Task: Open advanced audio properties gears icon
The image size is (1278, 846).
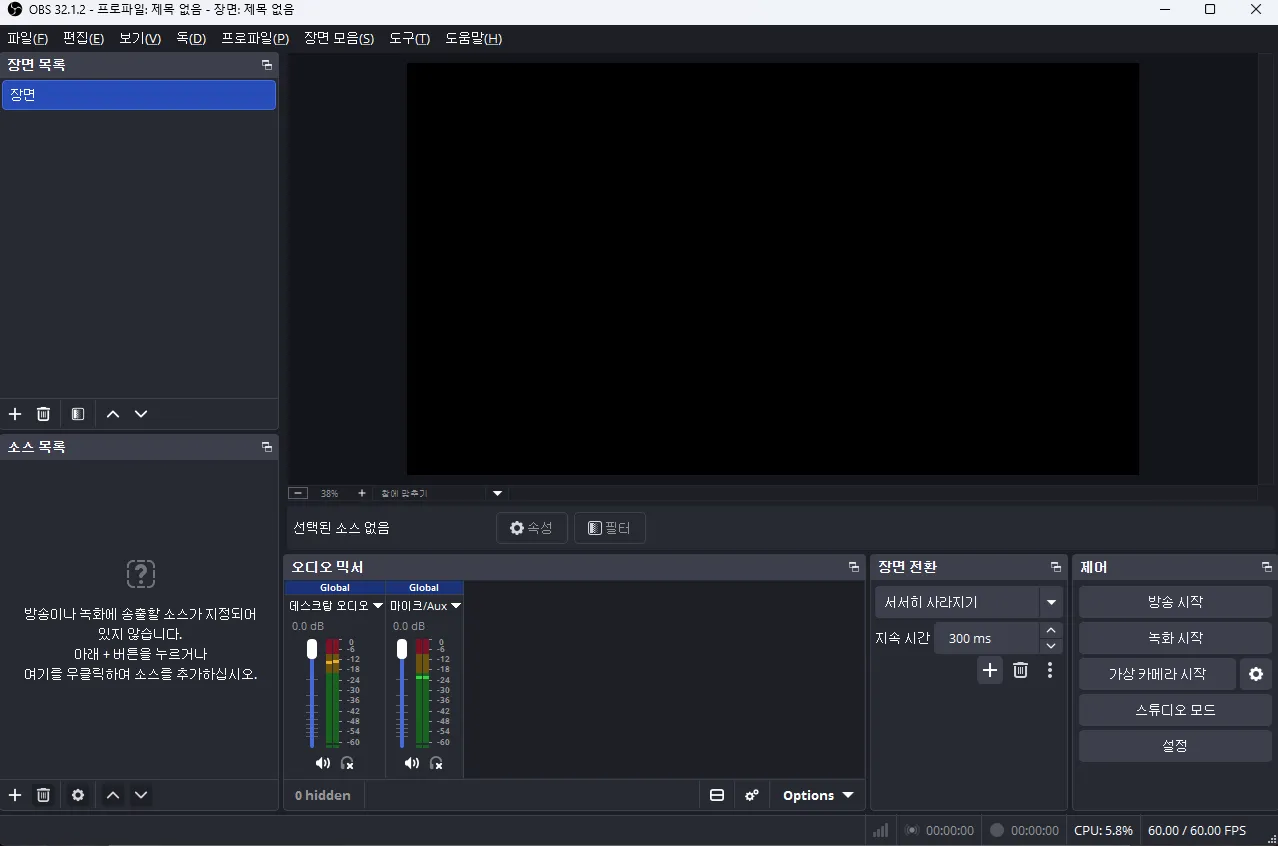Action: [x=752, y=795]
